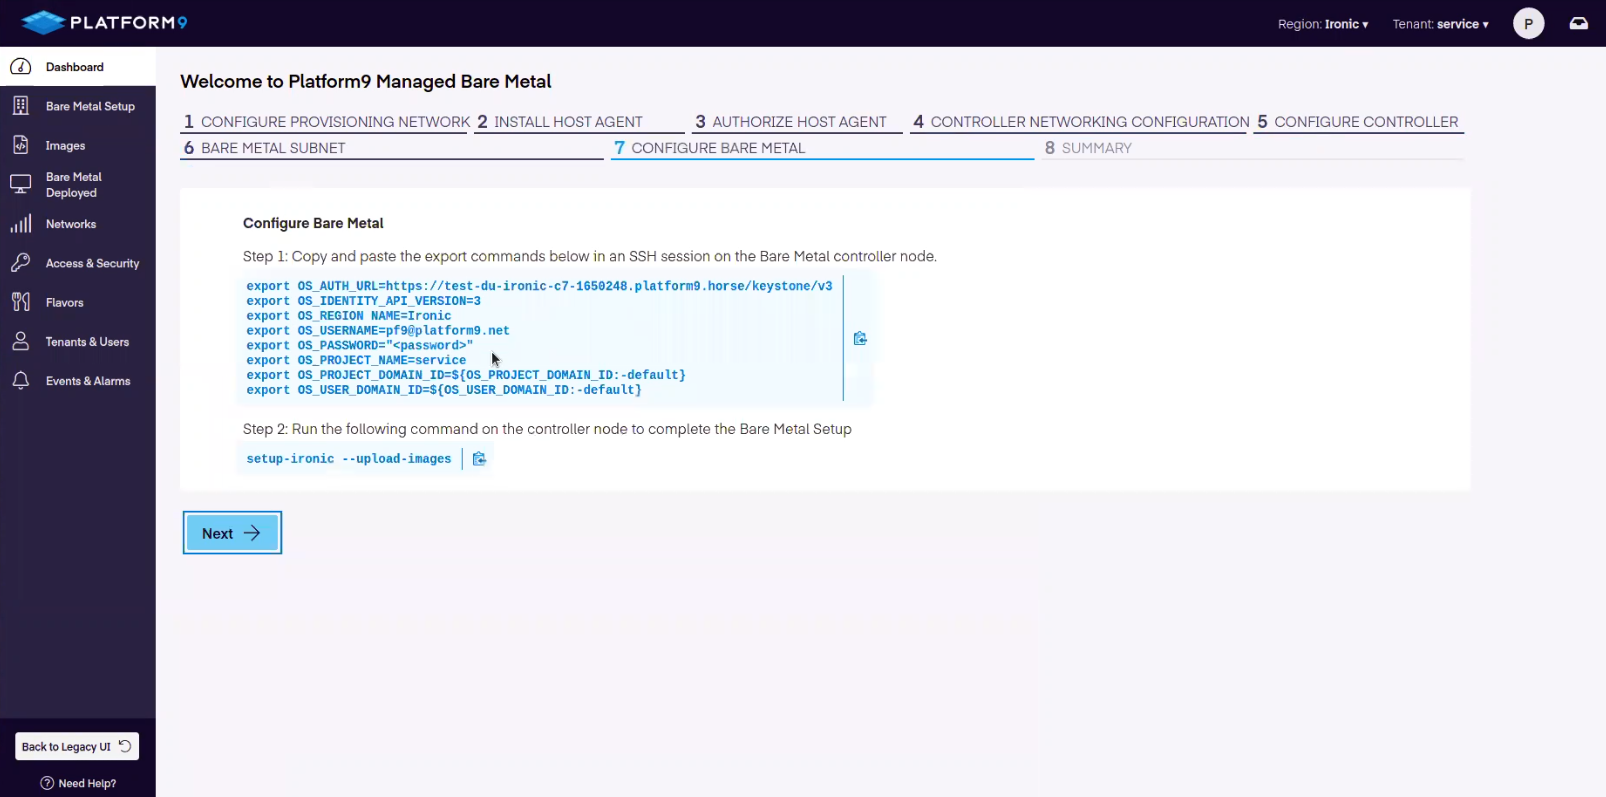Image resolution: width=1606 pixels, height=797 pixels.
Task: Click the OS_AUTH_URL export line
Action: [539, 286]
